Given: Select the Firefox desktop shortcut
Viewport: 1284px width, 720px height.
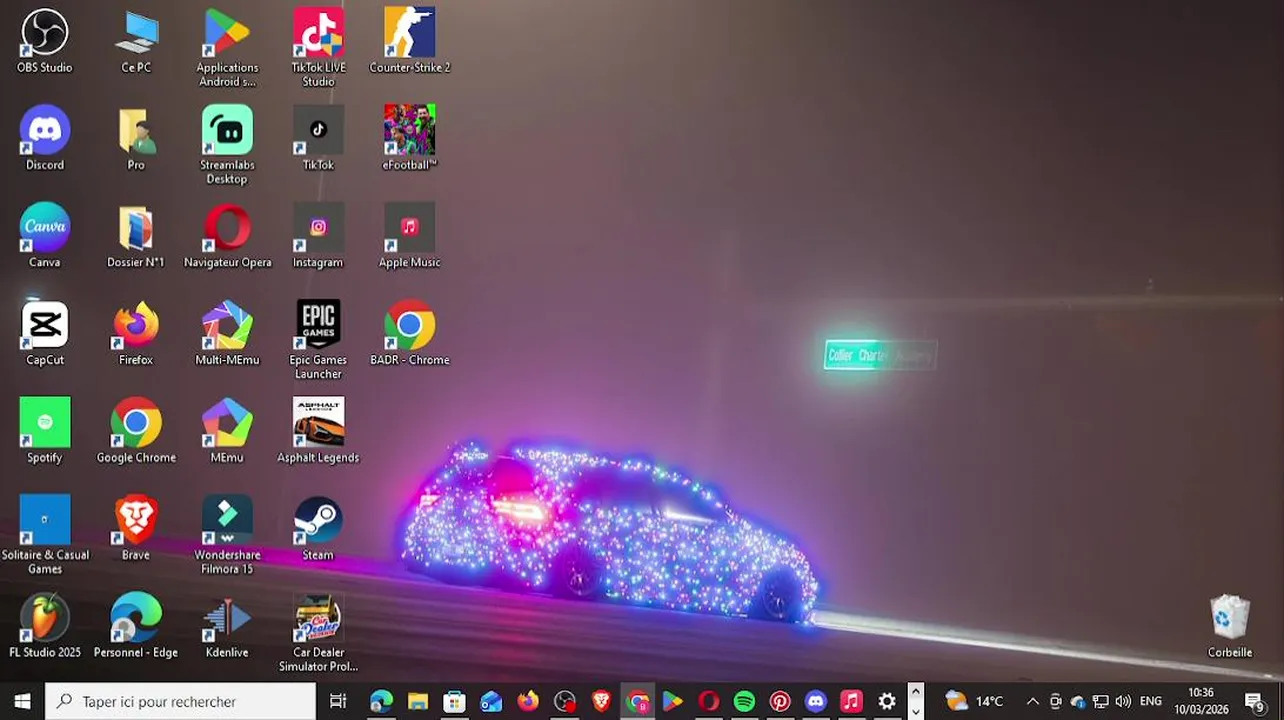Looking at the screenshot, I should click(136, 333).
